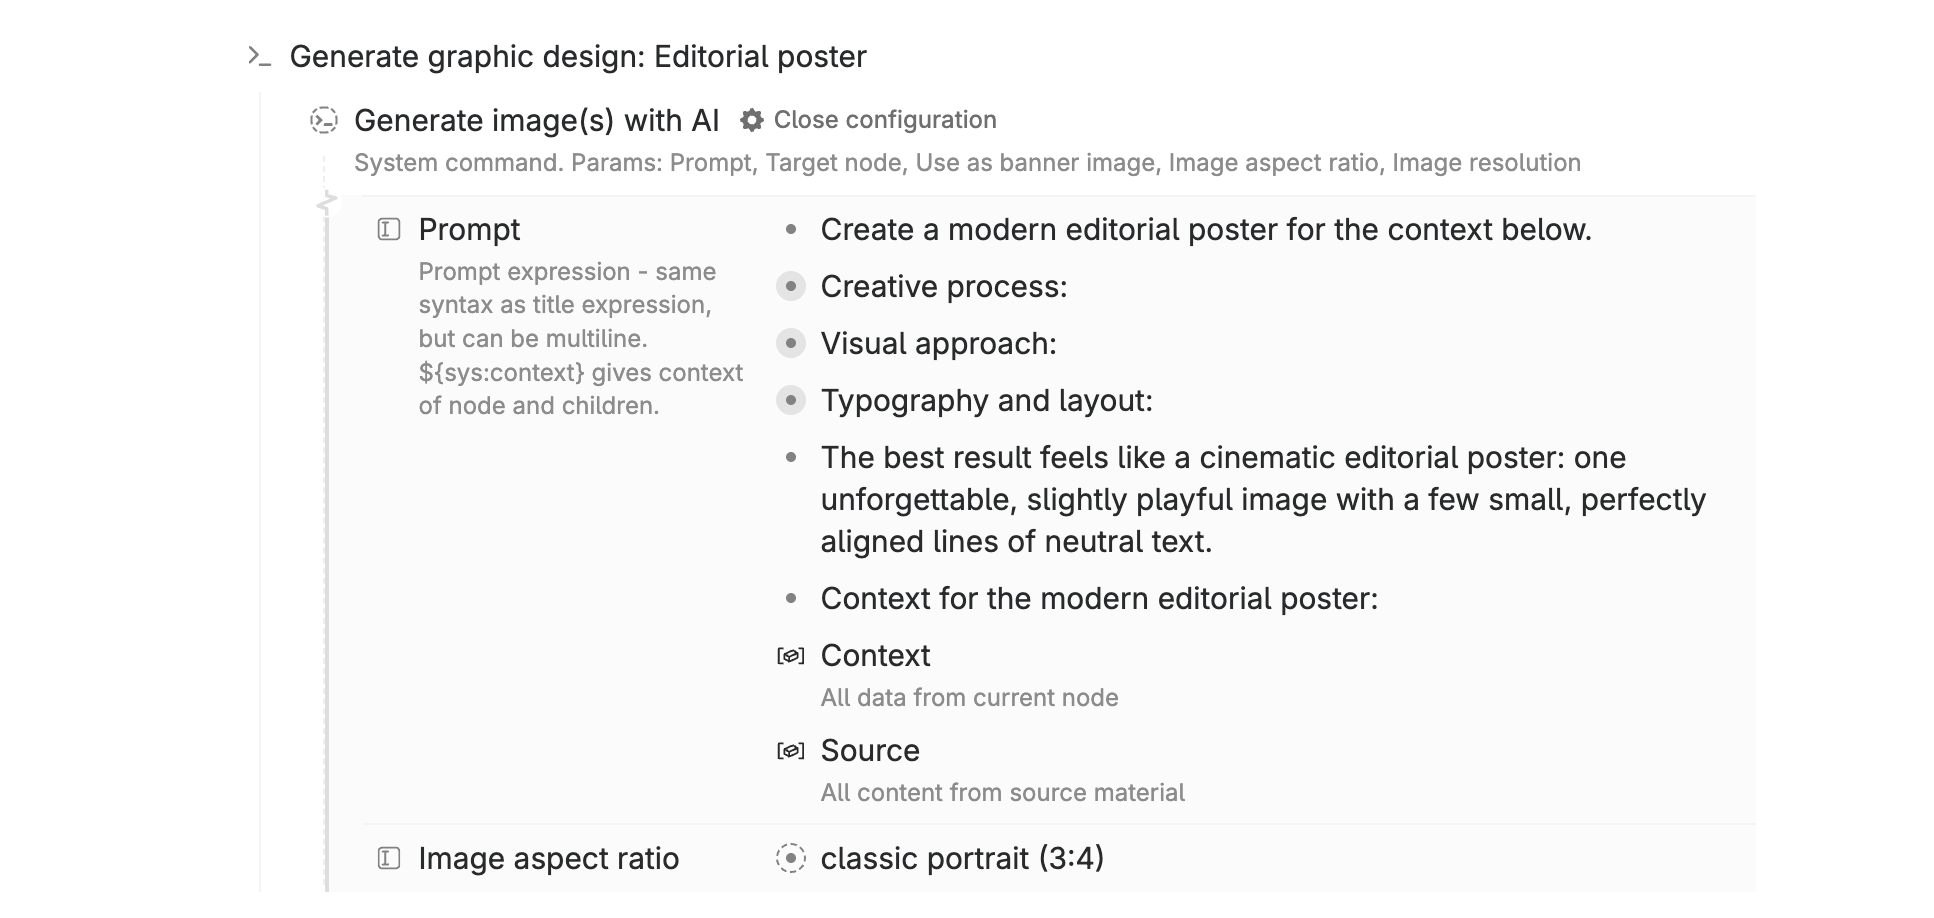This screenshot has height=918, width=1934.
Task: Click the Prompt parameter label
Action: coord(469,230)
